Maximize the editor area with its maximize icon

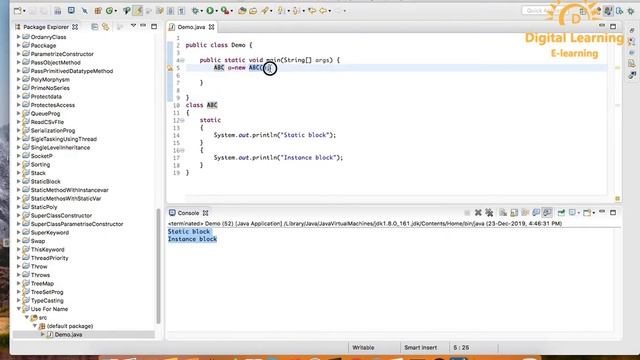click(613, 27)
